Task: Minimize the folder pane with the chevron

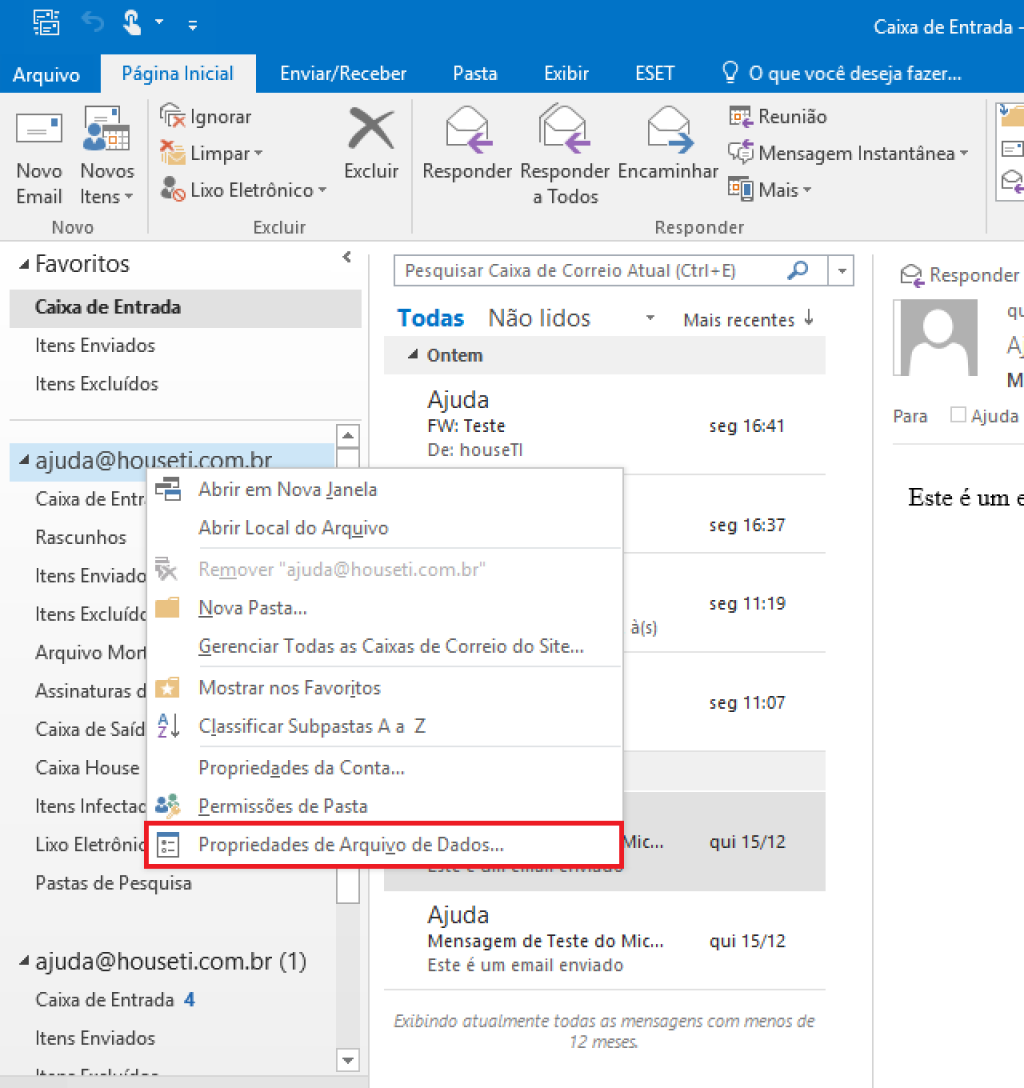Action: coord(347,257)
